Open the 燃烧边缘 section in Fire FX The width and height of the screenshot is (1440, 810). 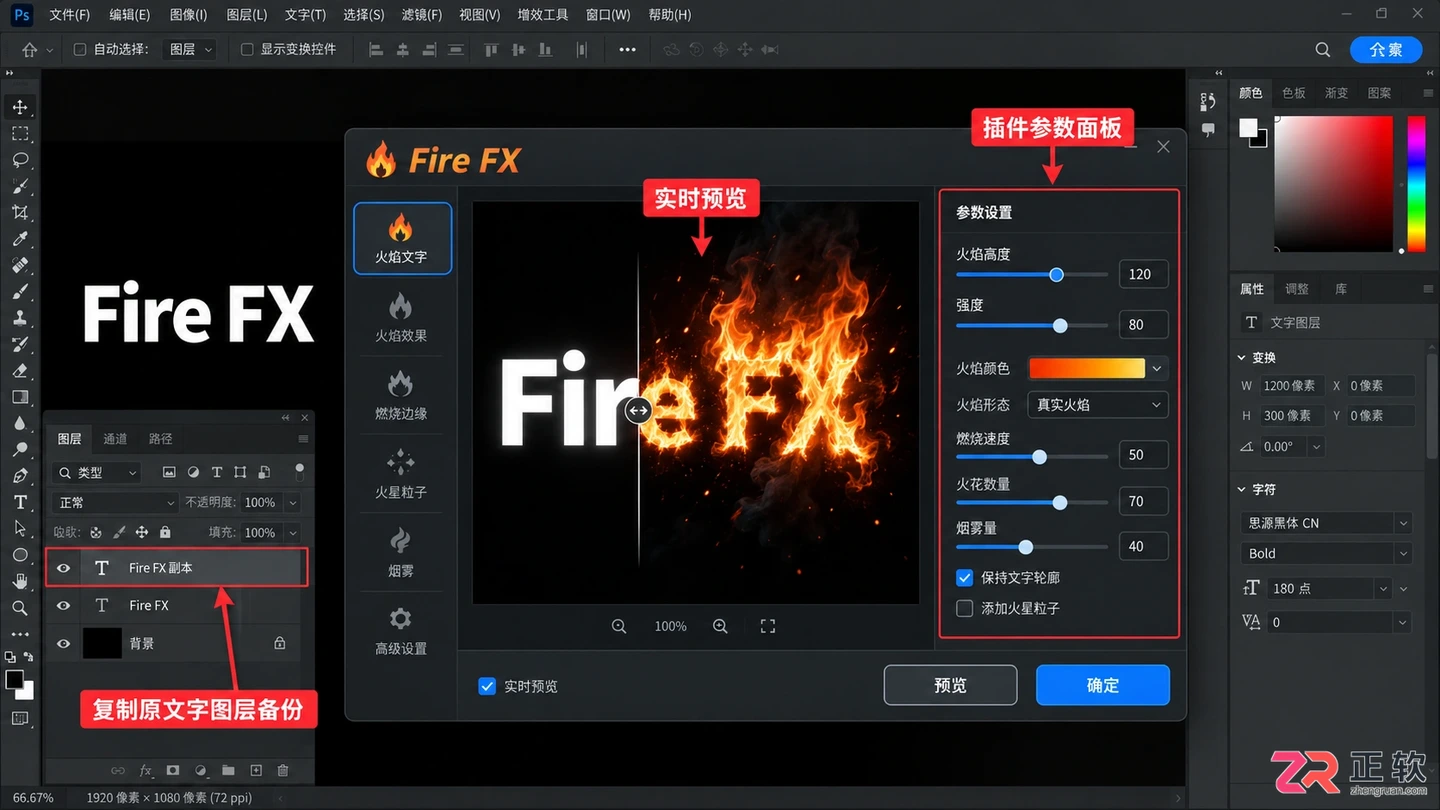coord(401,396)
